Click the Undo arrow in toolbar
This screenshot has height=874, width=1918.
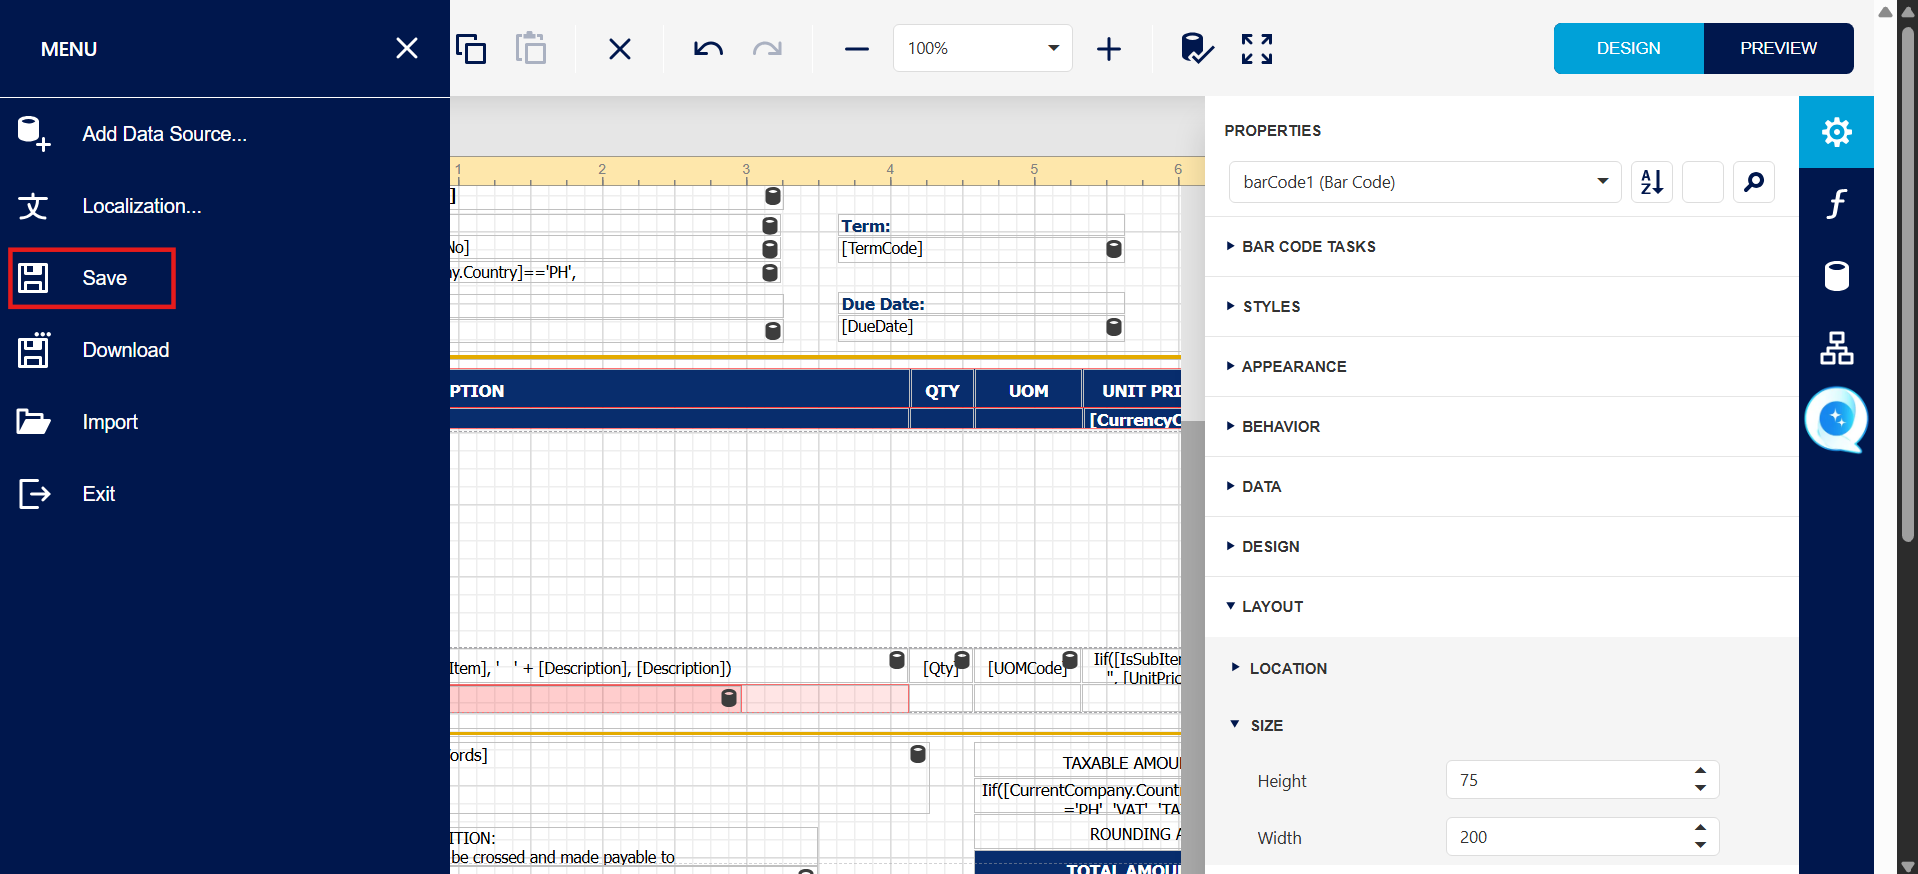click(708, 49)
